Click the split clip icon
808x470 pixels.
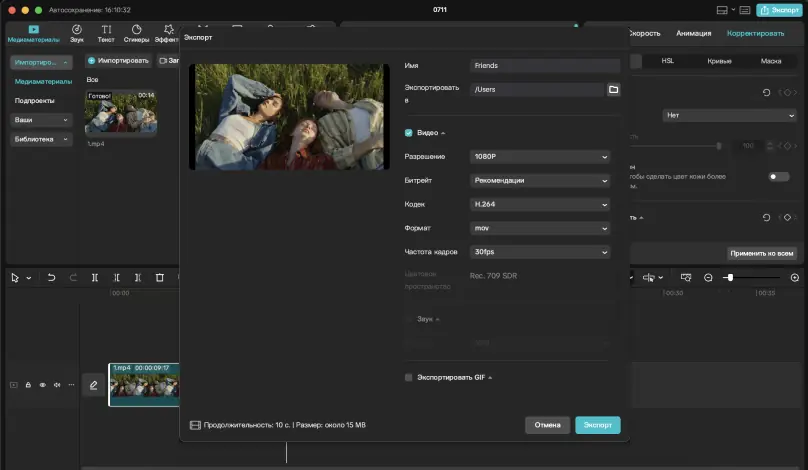point(95,278)
